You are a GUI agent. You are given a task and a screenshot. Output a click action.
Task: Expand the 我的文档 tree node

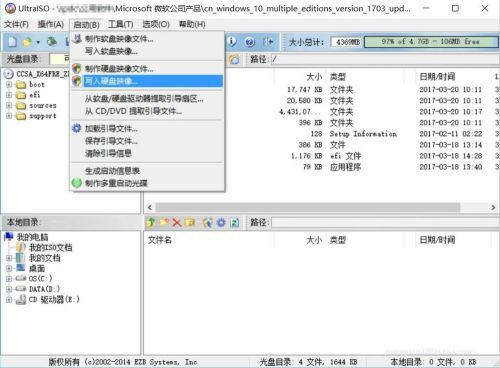(x=9, y=258)
